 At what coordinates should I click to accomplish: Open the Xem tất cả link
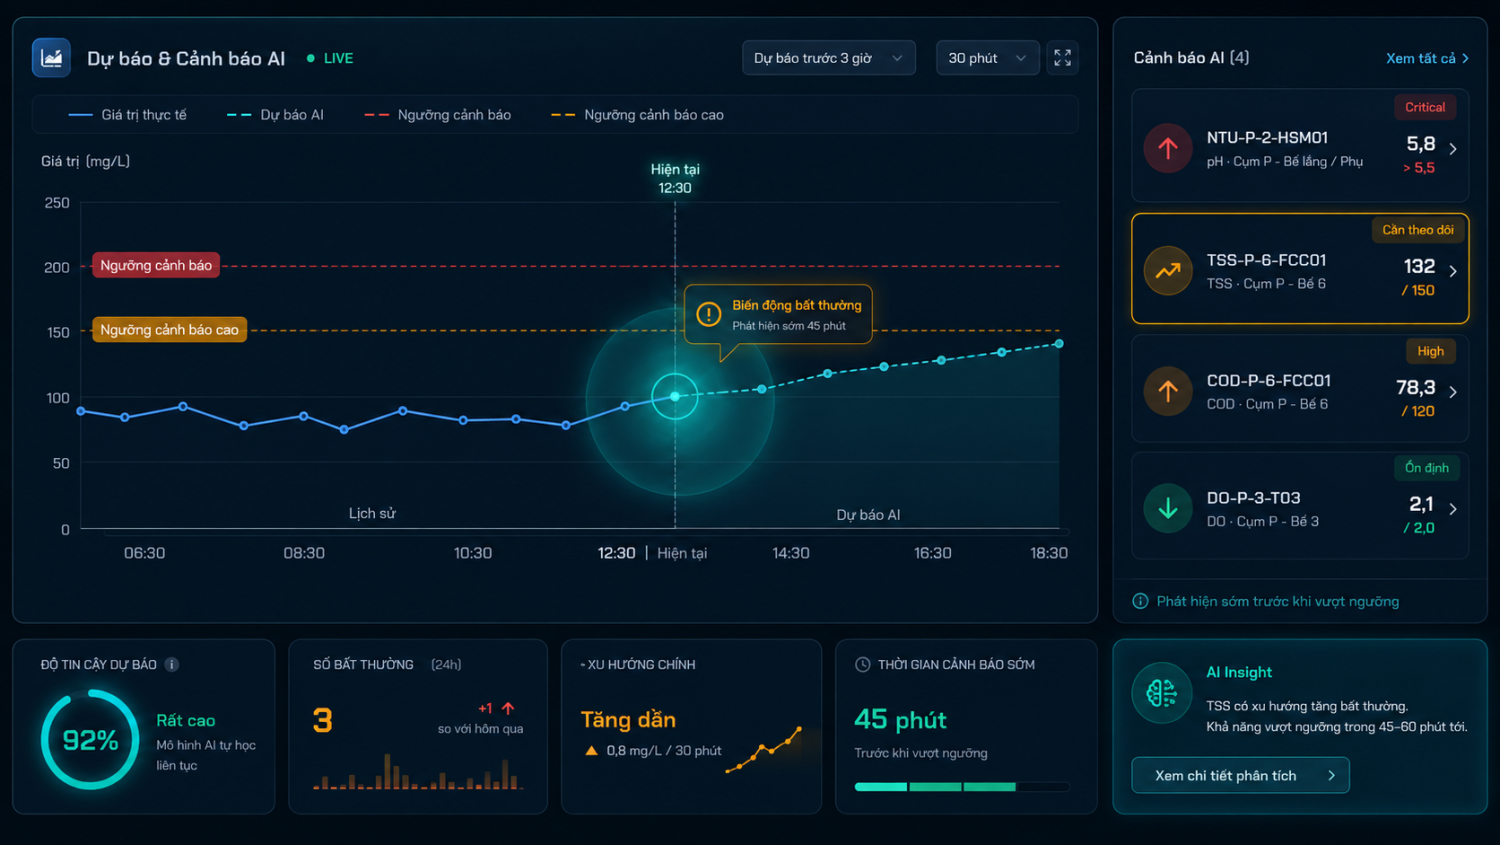(1427, 58)
